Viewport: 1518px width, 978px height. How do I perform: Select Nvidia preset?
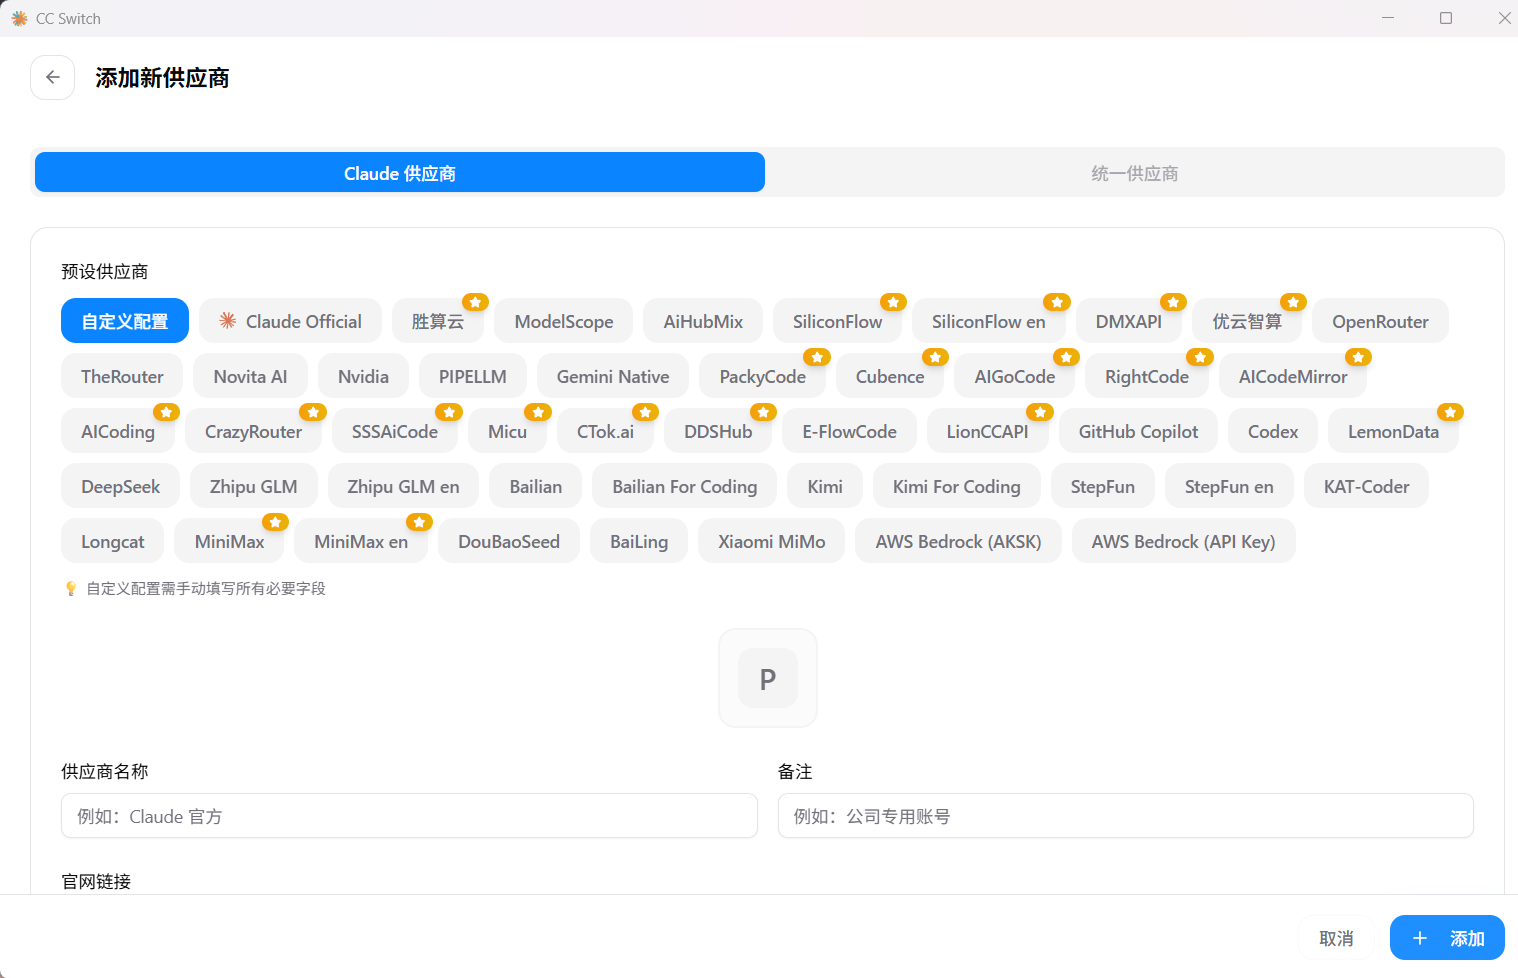point(363,376)
